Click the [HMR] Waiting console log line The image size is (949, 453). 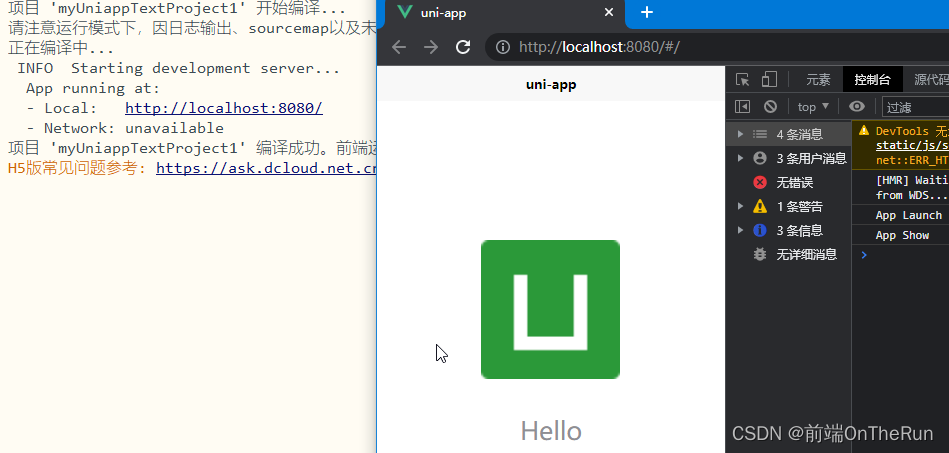[x=900, y=188]
